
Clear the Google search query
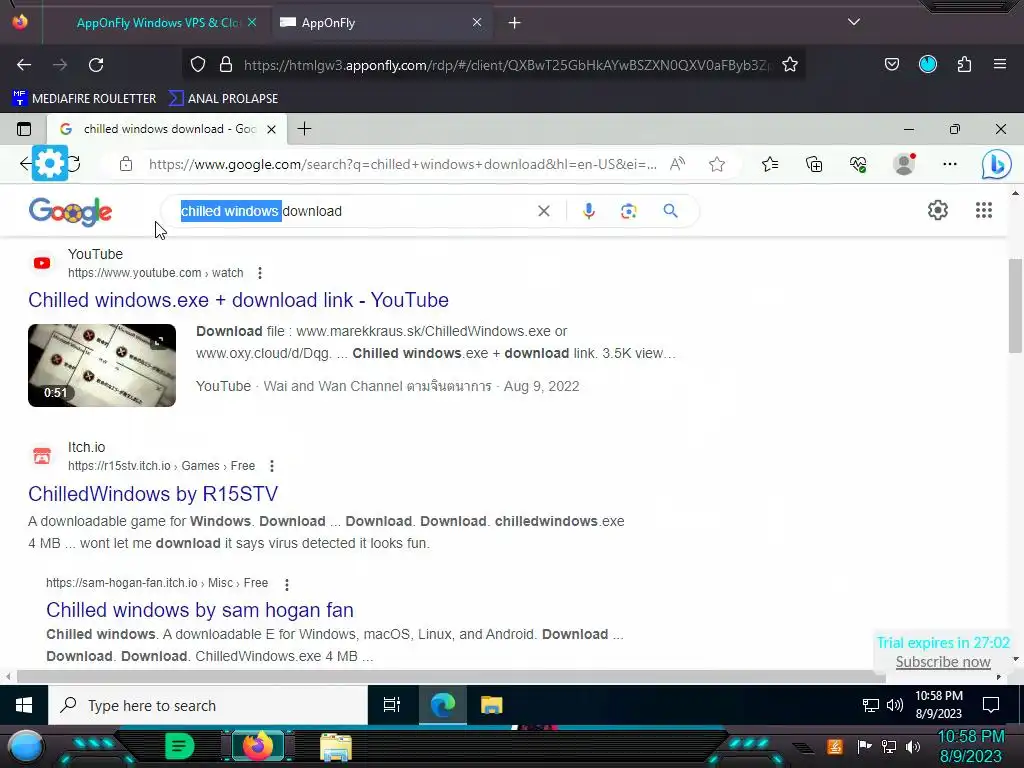[x=544, y=211]
